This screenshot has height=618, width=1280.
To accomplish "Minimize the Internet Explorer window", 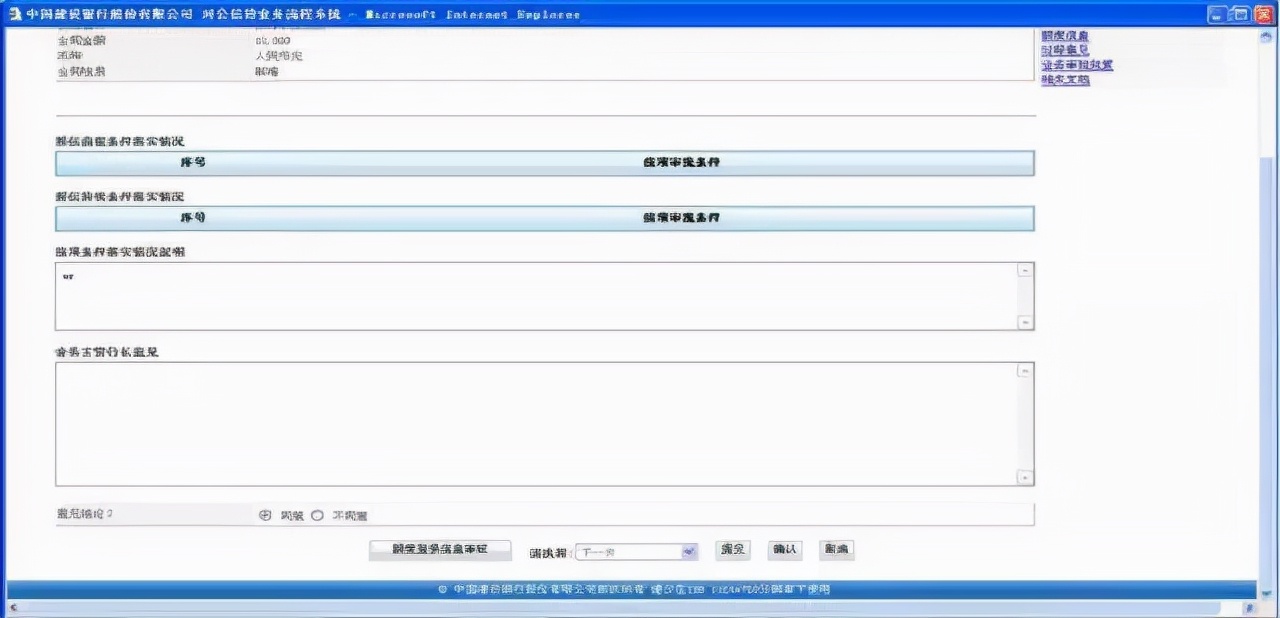I will 1218,14.
